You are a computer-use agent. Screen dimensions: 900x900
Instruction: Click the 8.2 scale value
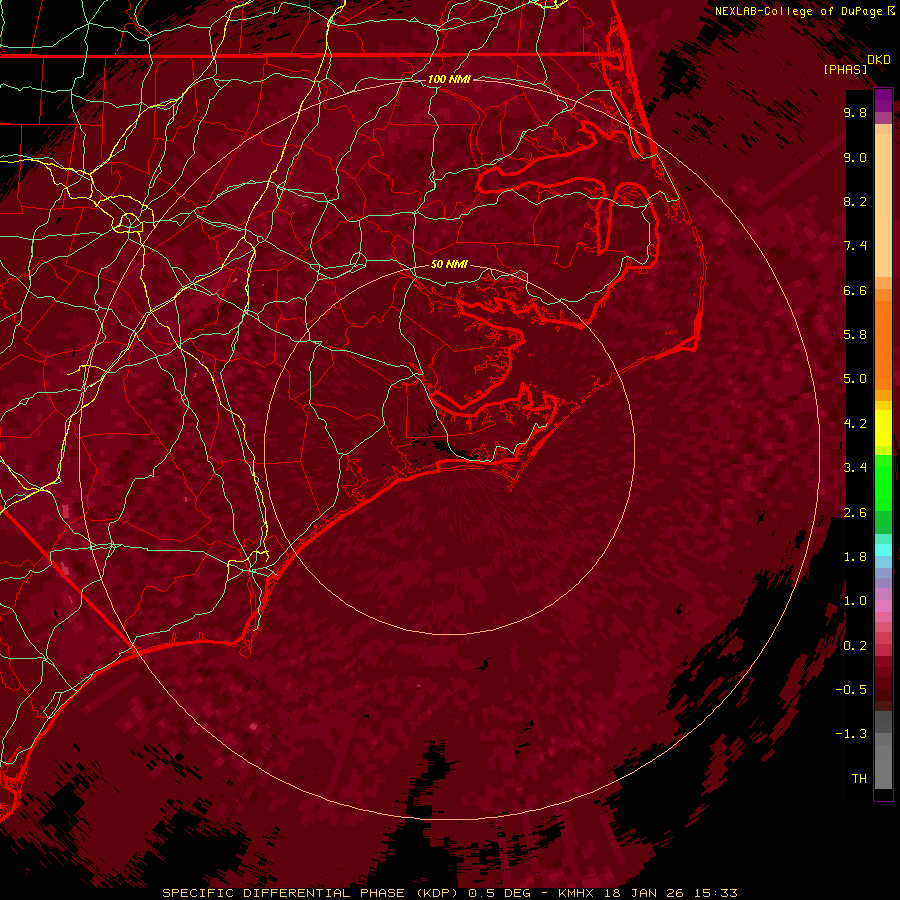pos(855,201)
